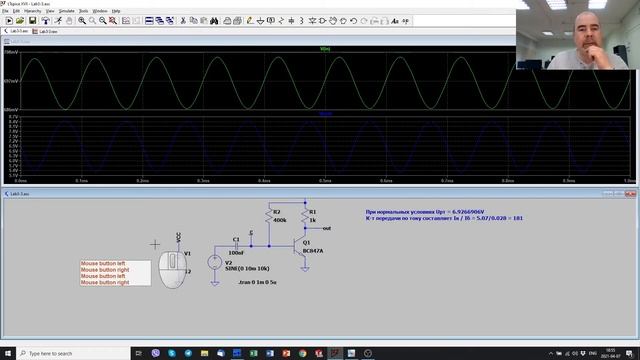Open Excel from the taskbar
The image size is (640, 360).
[x=253, y=353]
